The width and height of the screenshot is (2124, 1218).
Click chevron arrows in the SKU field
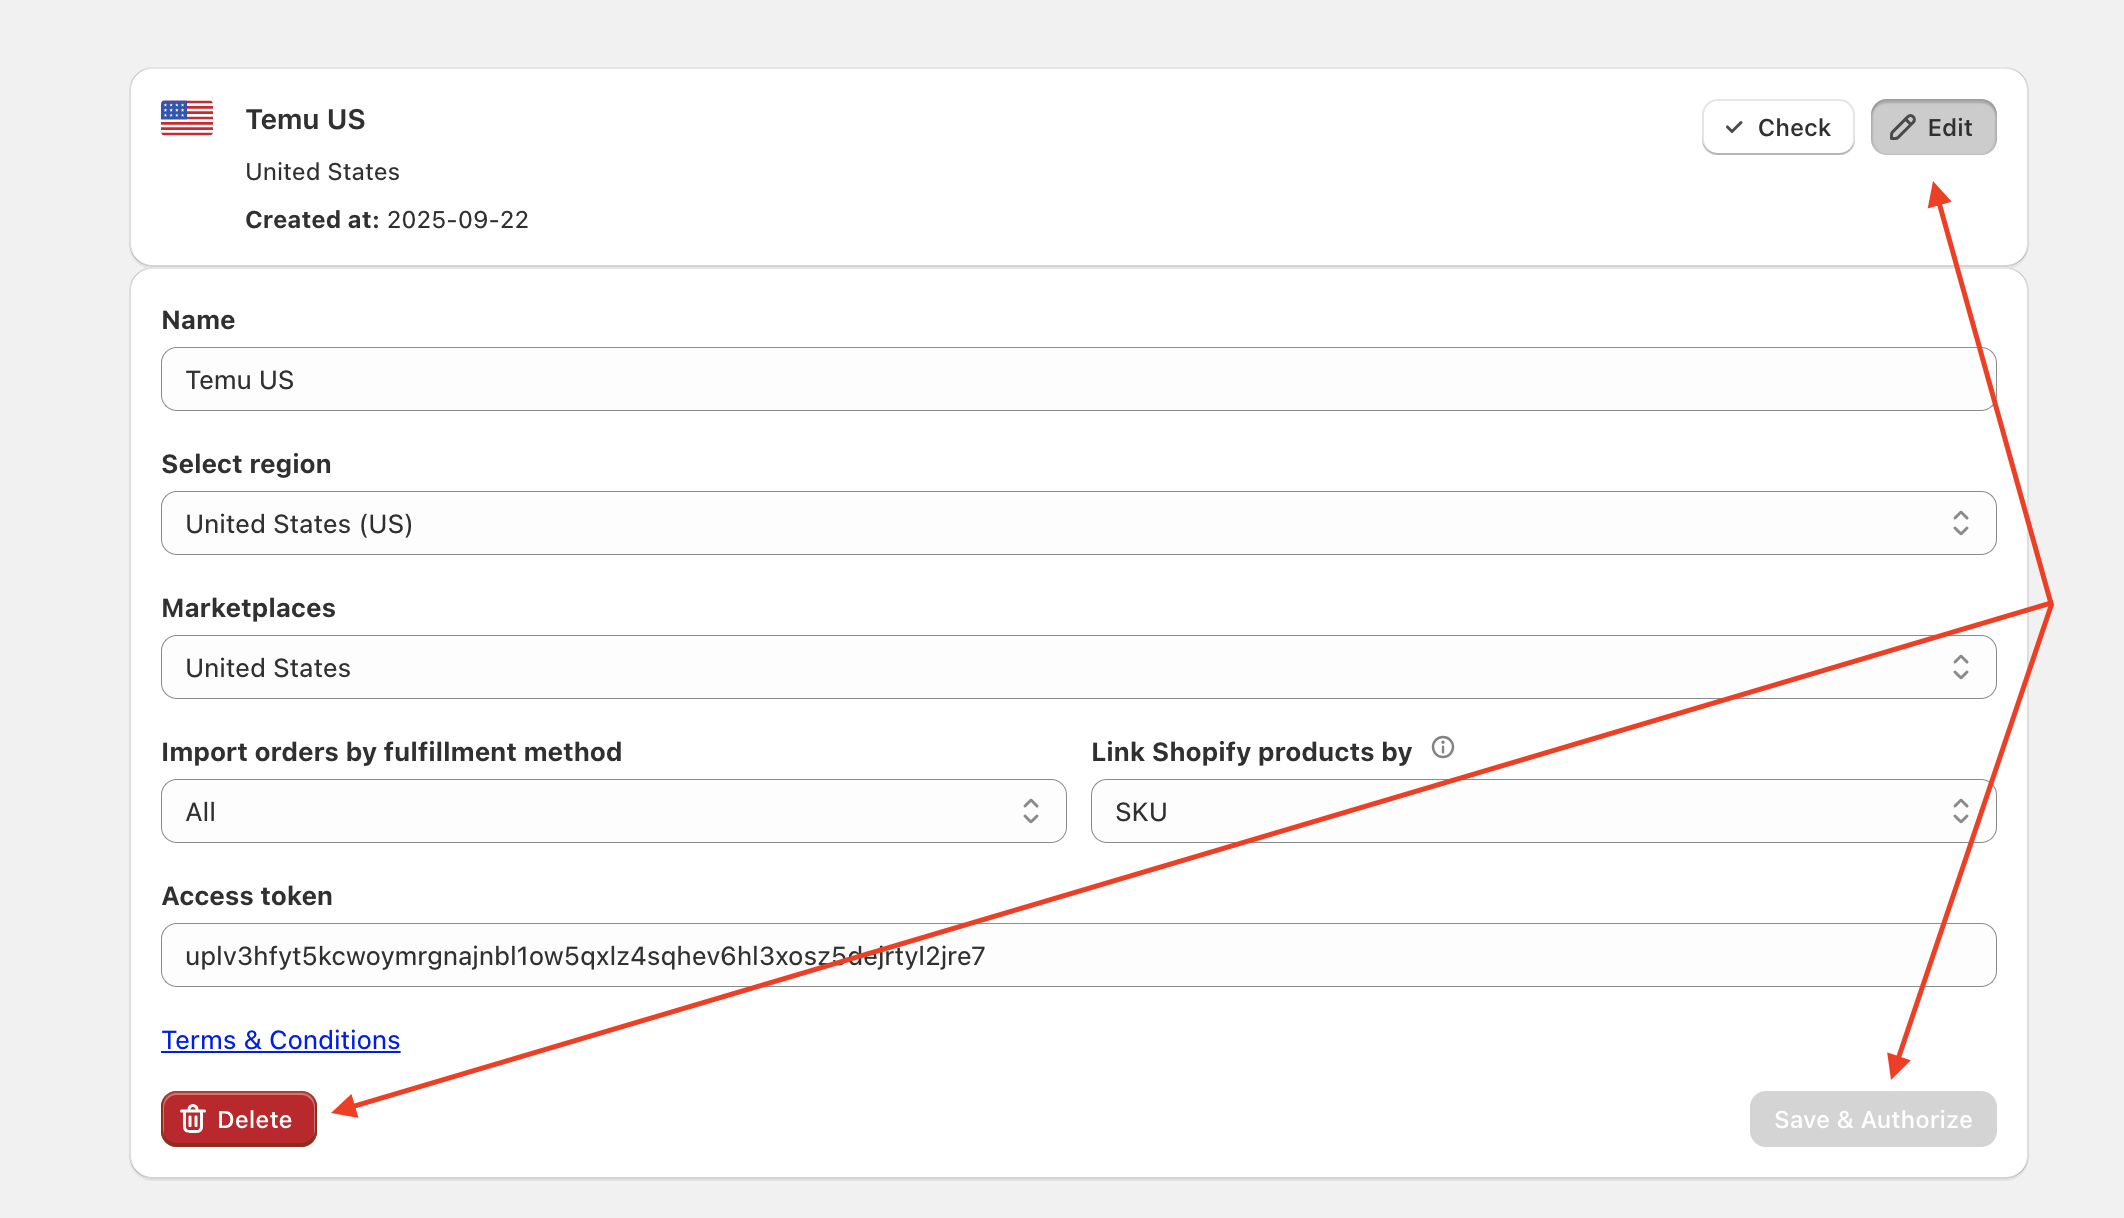1960,811
